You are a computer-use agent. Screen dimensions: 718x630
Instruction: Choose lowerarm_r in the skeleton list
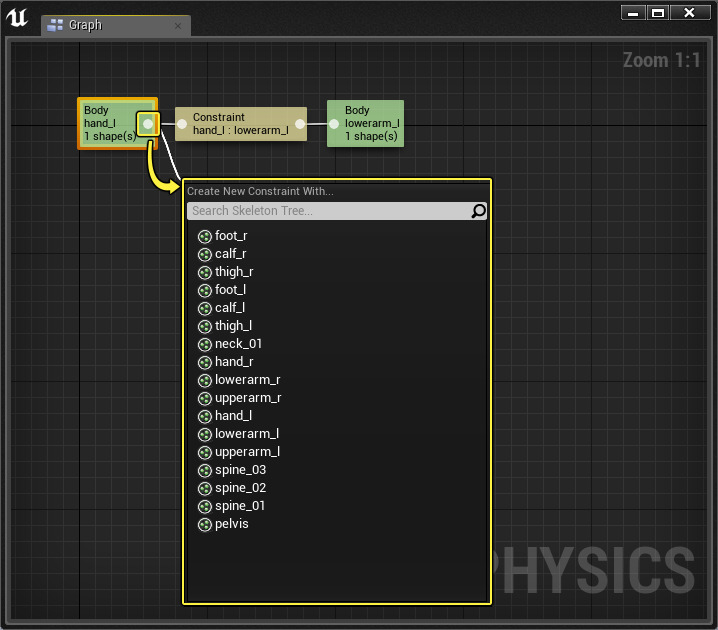pyautogui.click(x=247, y=380)
